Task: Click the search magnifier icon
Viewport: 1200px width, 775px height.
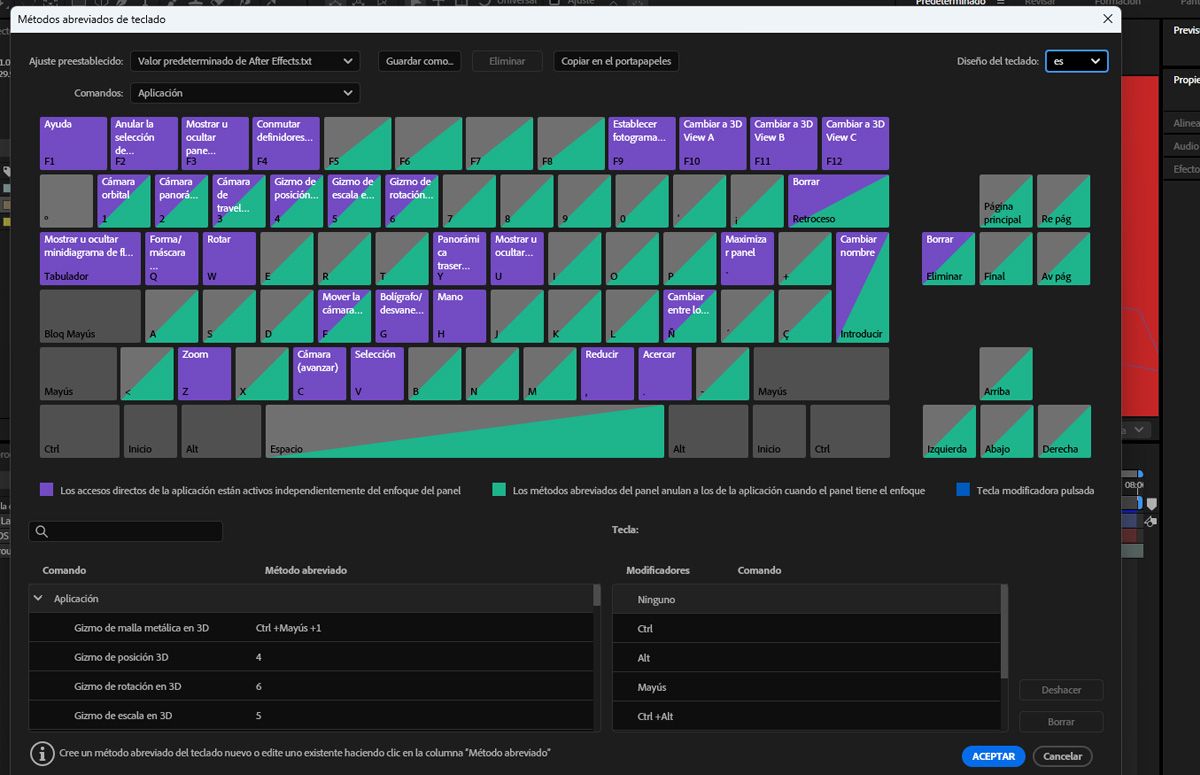Action: click(40, 531)
